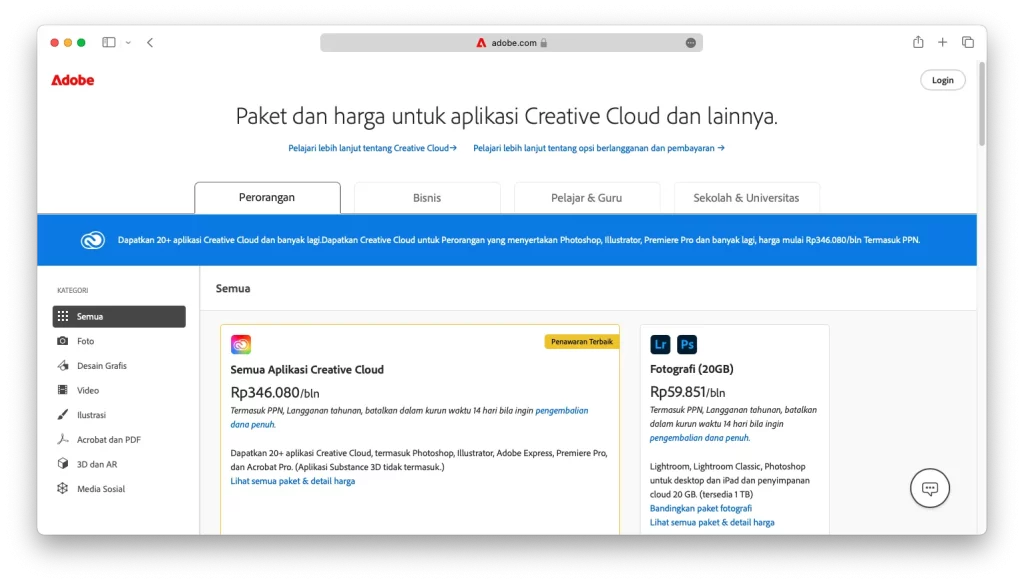The height and width of the screenshot is (584, 1024).
Task: Click the Penawaran Terbaik badge
Action: tap(582, 342)
